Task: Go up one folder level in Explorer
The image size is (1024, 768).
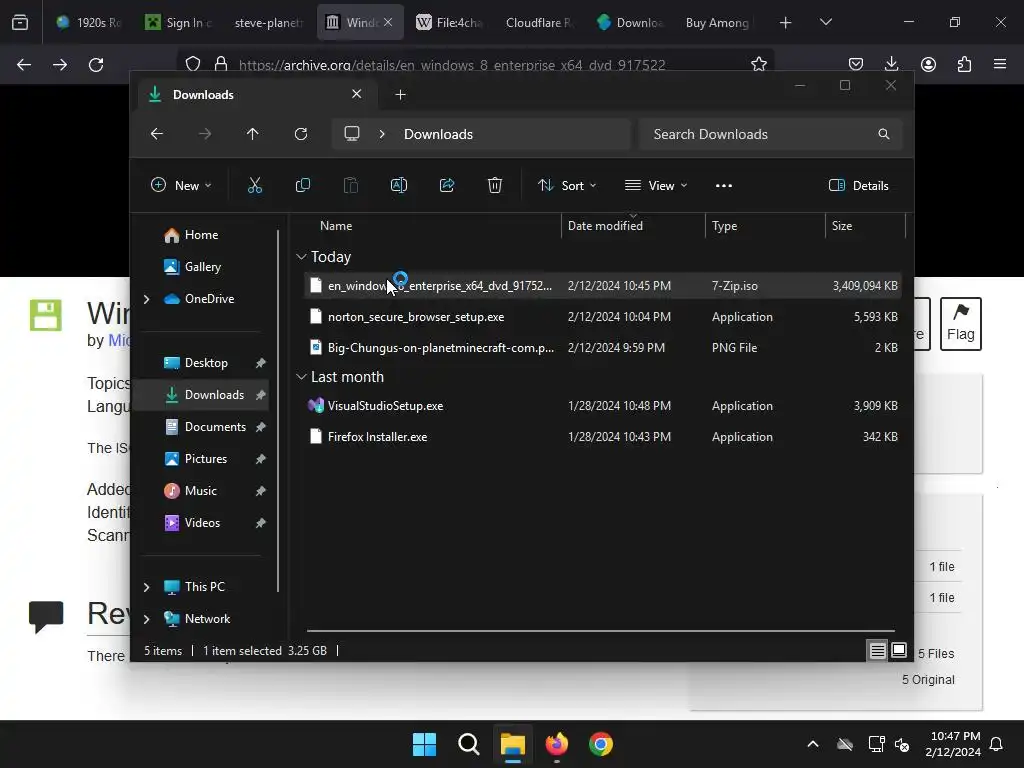Action: 253,134
